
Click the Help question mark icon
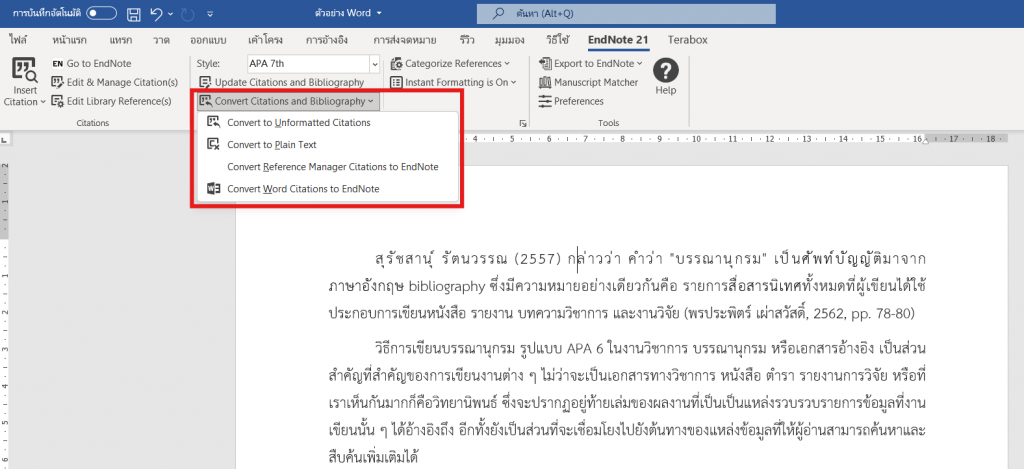[x=665, y=70]
